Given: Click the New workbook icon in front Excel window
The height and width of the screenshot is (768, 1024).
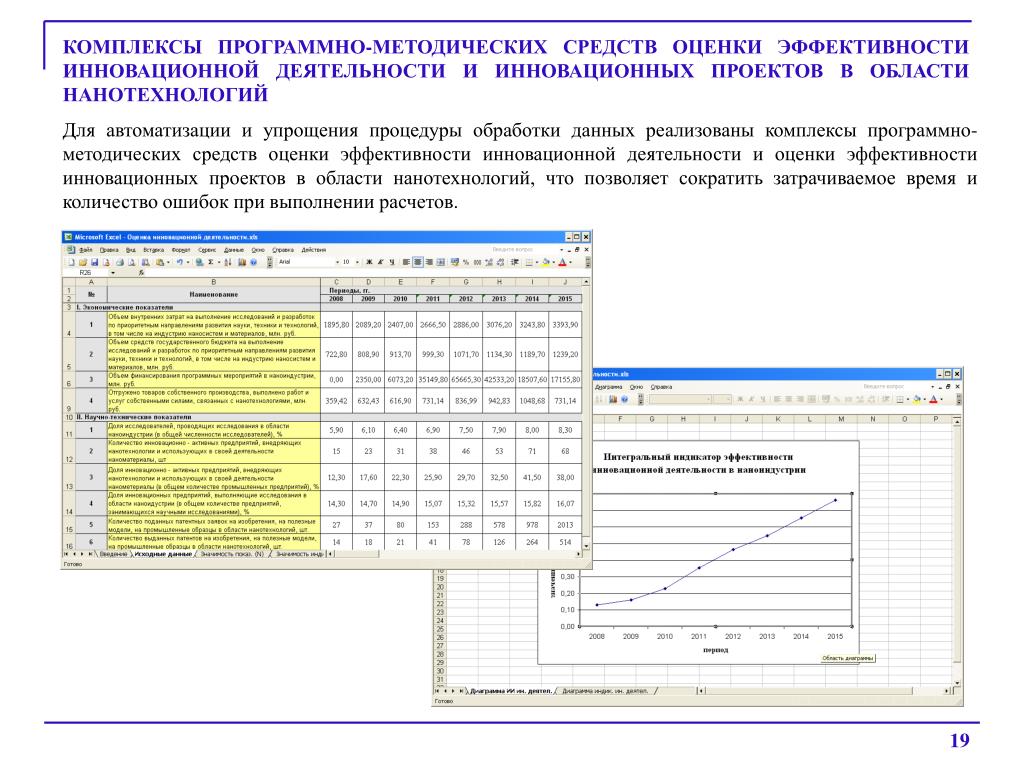Looking at the screenshot, I should click(71, 262).
